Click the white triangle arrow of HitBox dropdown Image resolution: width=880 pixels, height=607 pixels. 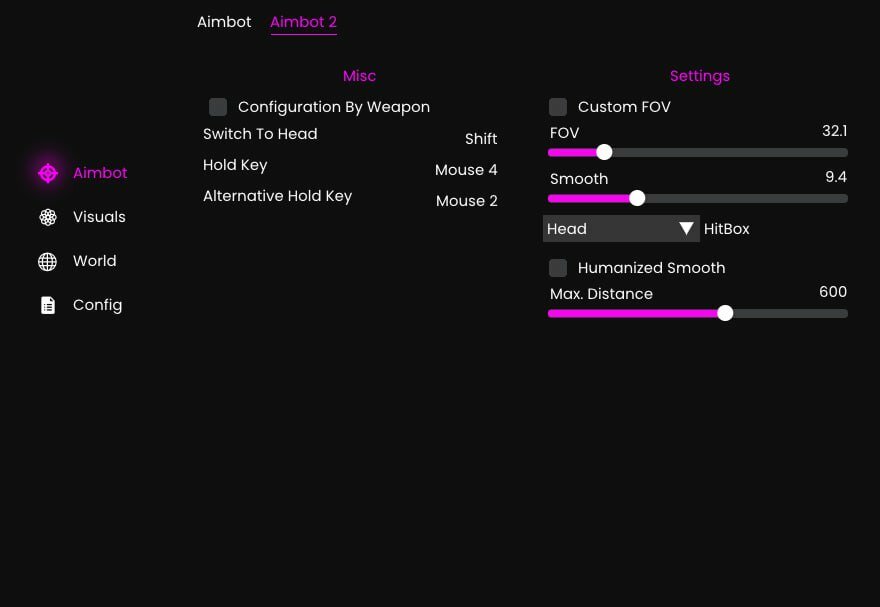click(686, 228)
